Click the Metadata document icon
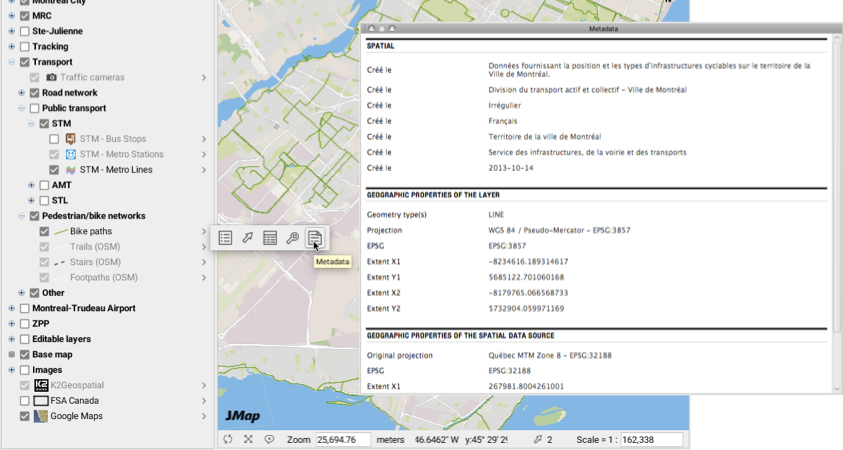 [314, 238]
